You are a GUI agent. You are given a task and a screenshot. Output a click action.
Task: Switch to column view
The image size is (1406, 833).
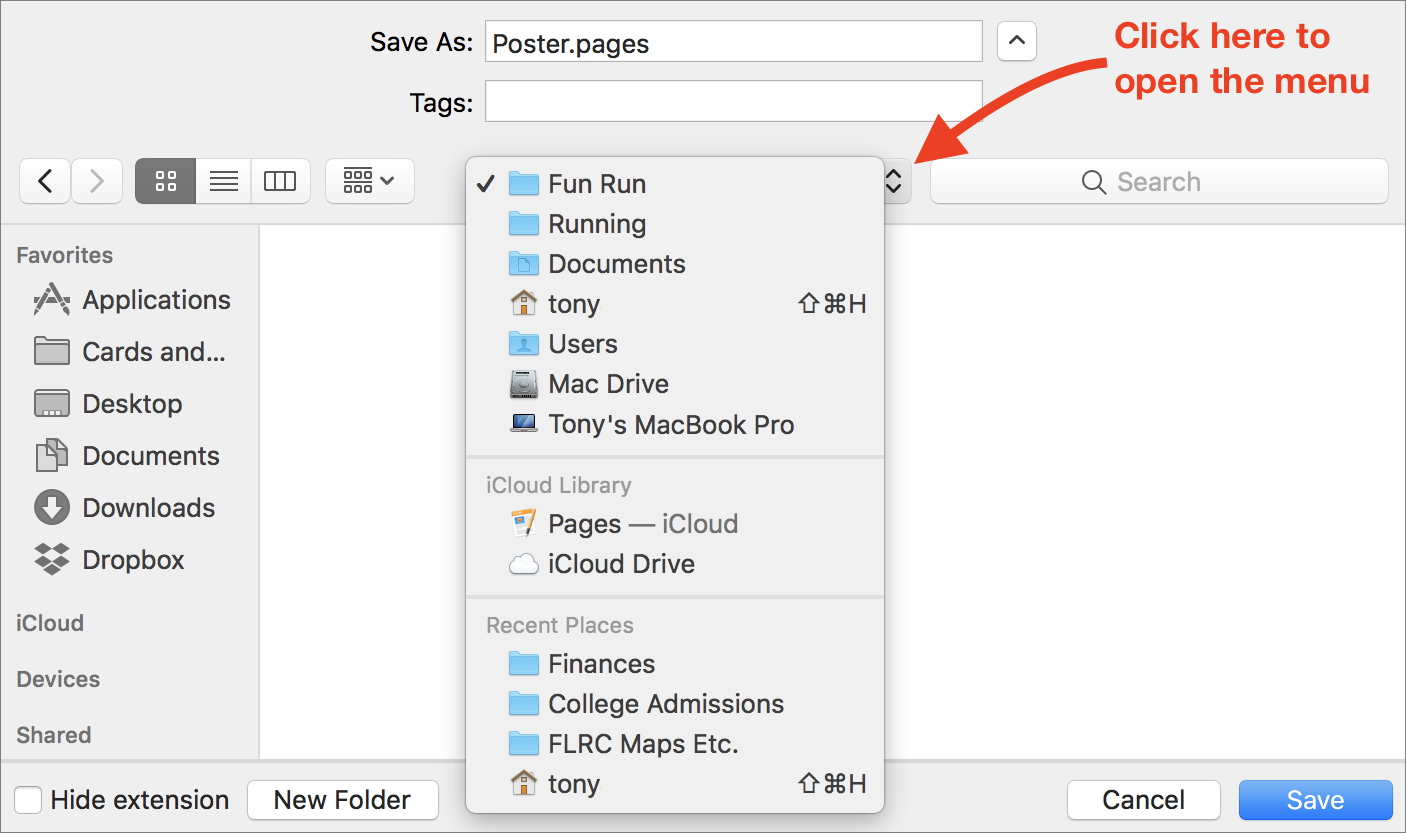pos(280,181)
